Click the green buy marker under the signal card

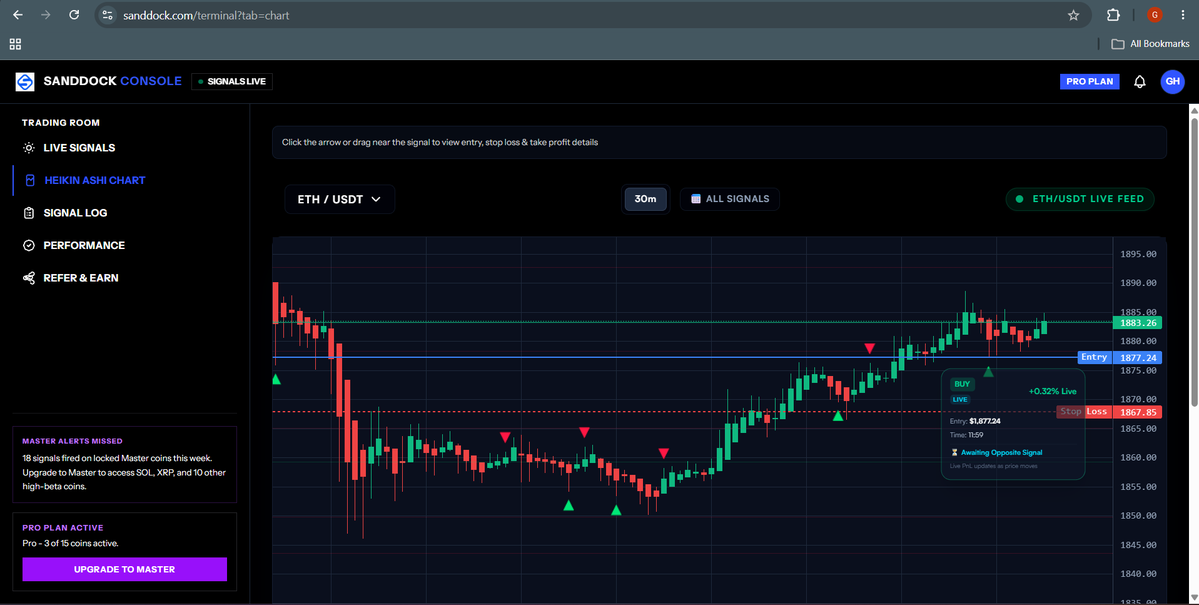click(x=988, y=372)
